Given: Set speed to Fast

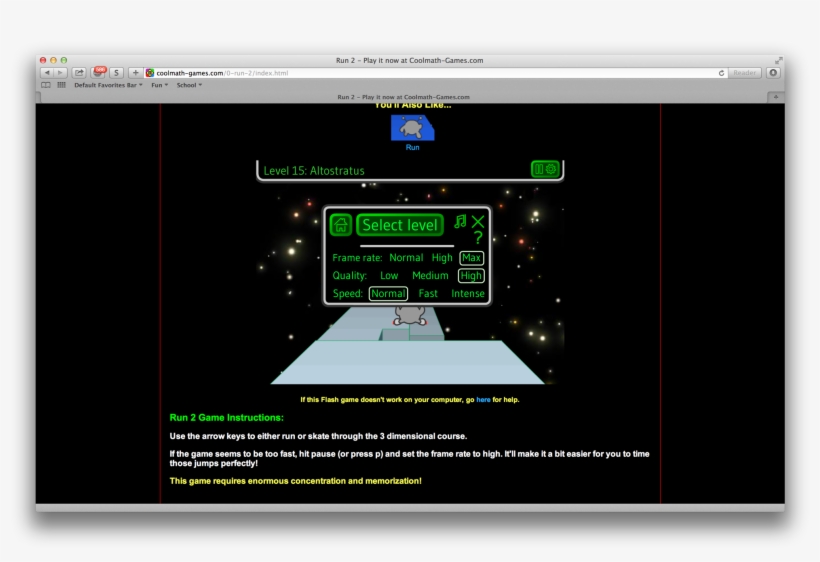Looking at the screenshot, I should [428, 293].
